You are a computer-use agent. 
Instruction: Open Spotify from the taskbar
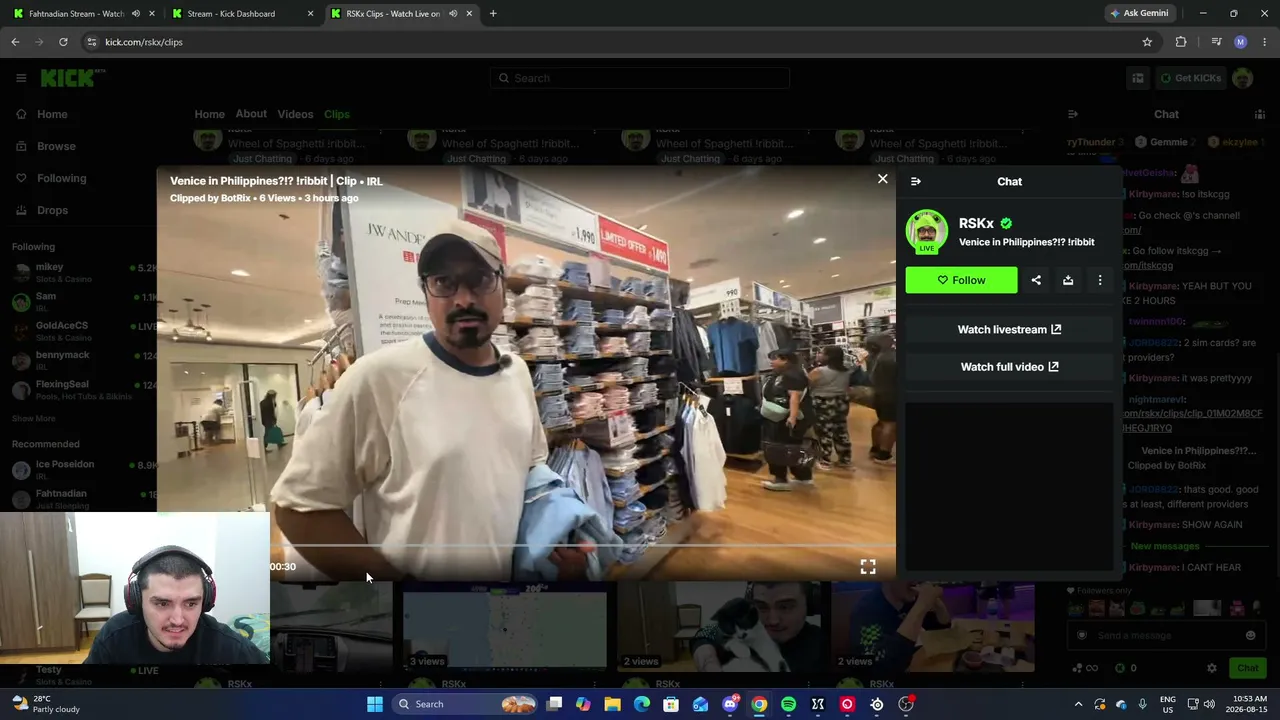click(788, 704)
